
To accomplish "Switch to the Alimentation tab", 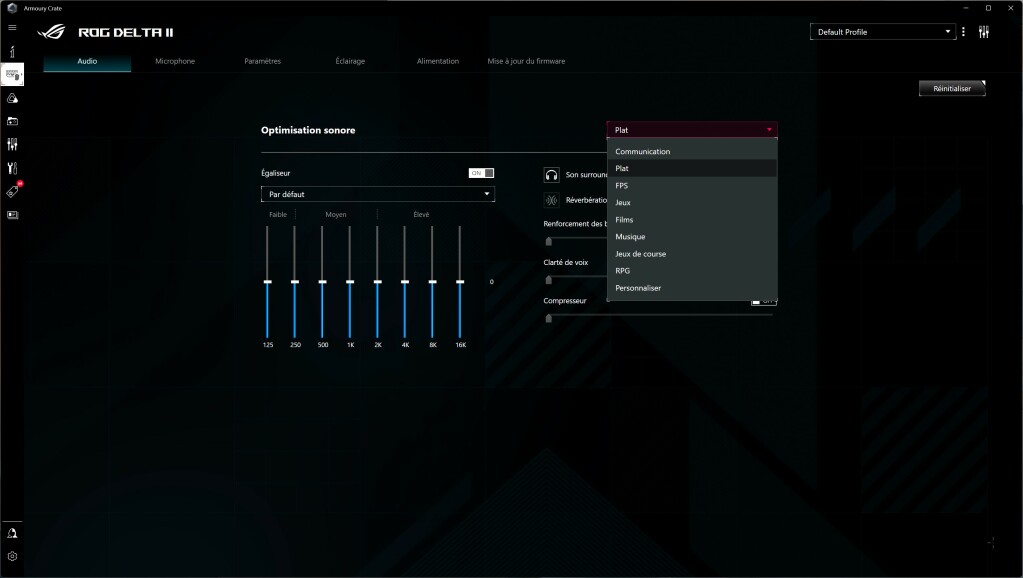I will click(x=438, y=61).
